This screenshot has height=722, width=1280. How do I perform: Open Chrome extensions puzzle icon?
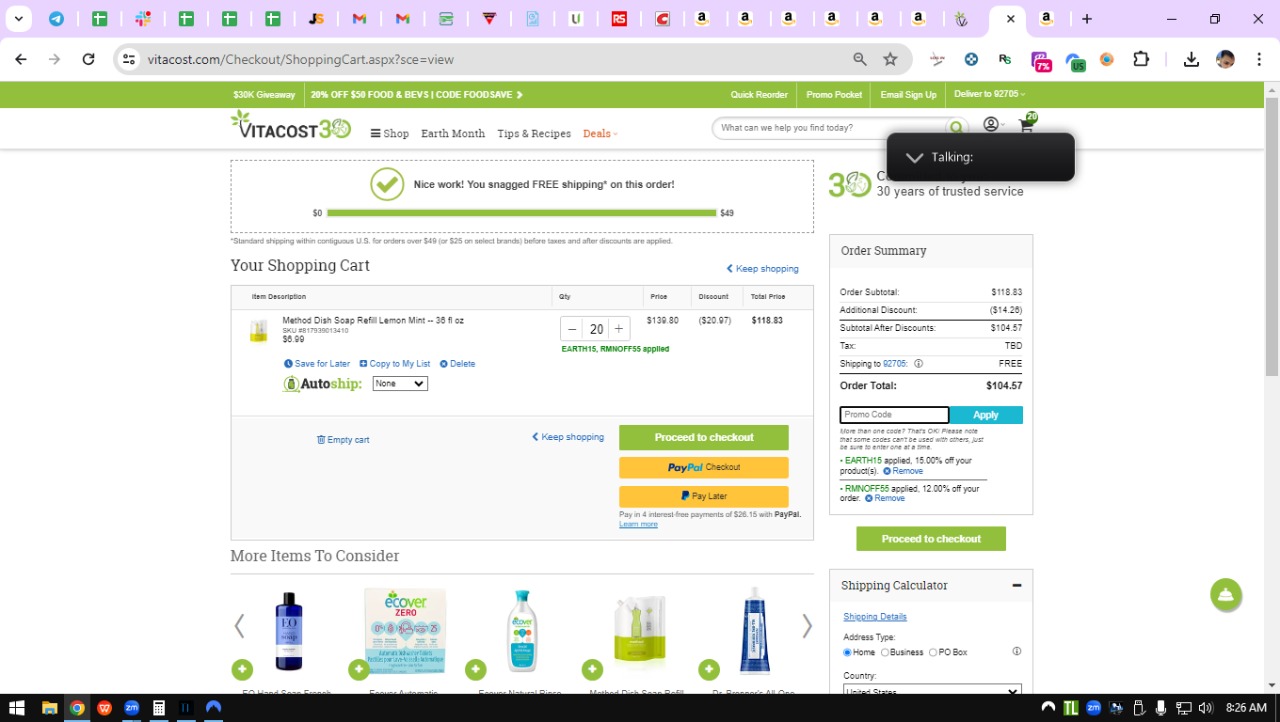(1141, 59)
